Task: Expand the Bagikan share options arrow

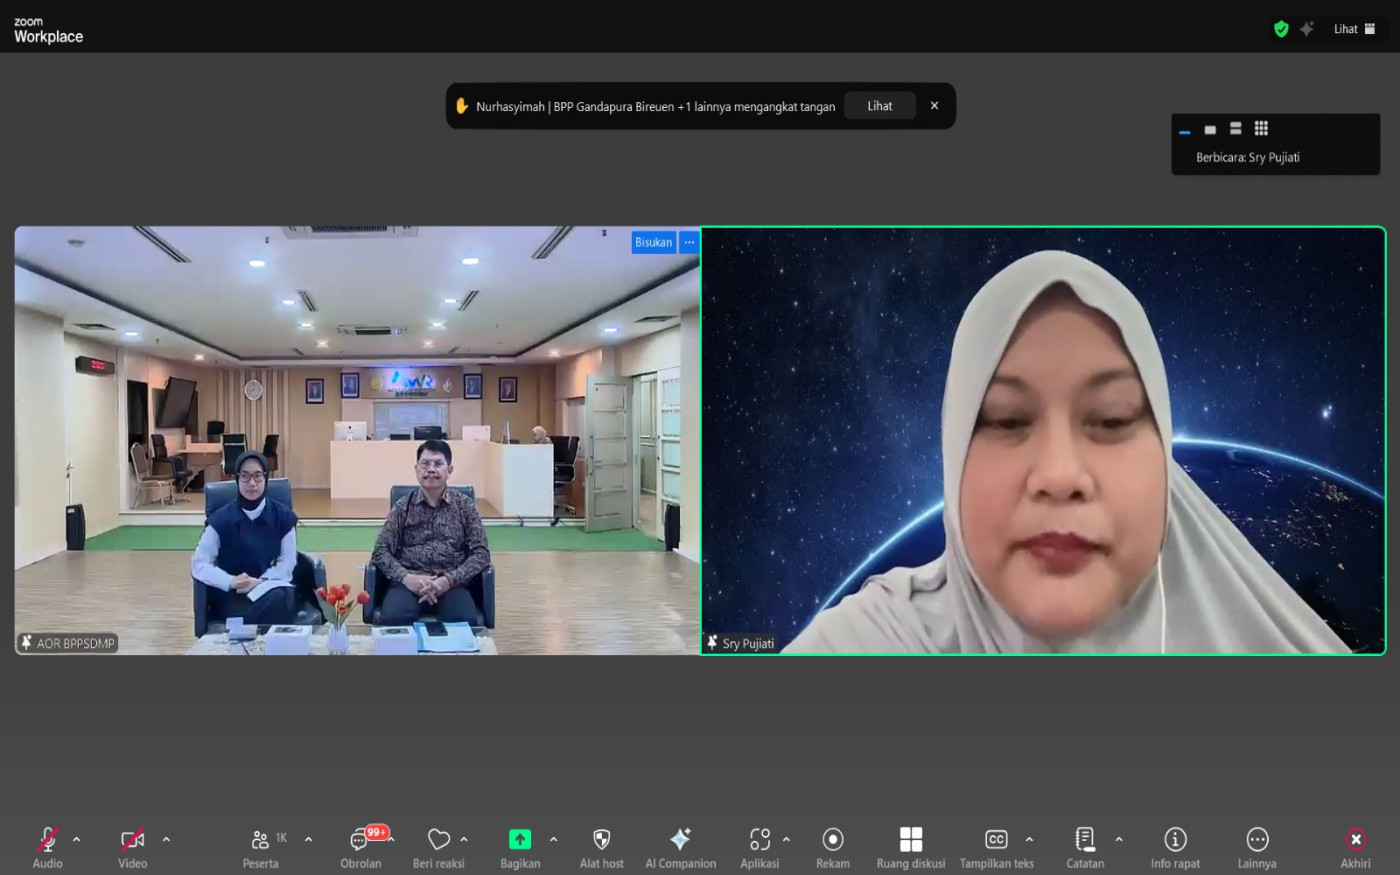Action: (x=554, y=840)
